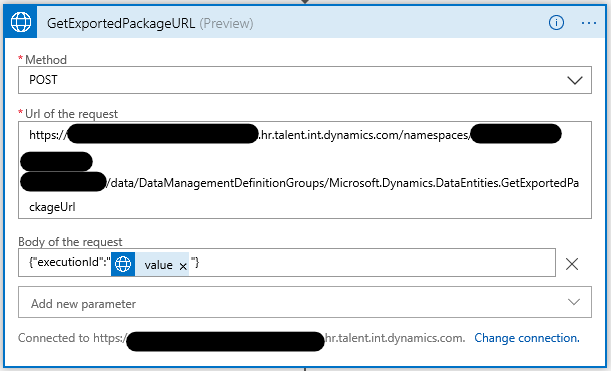Remove the value token using its x

pos(183,266)
